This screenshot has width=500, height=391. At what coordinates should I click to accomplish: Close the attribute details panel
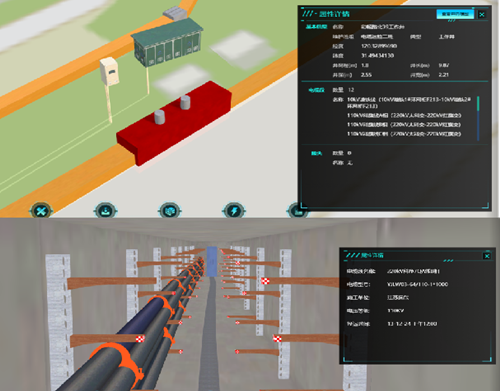(482, 14)
